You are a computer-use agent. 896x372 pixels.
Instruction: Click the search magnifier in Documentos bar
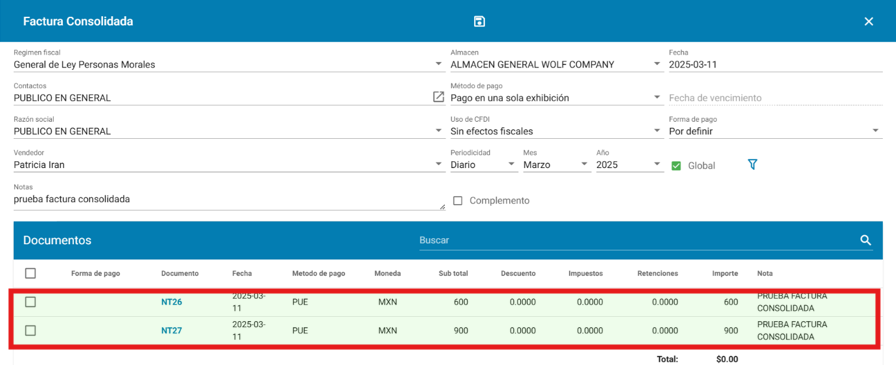866,240
